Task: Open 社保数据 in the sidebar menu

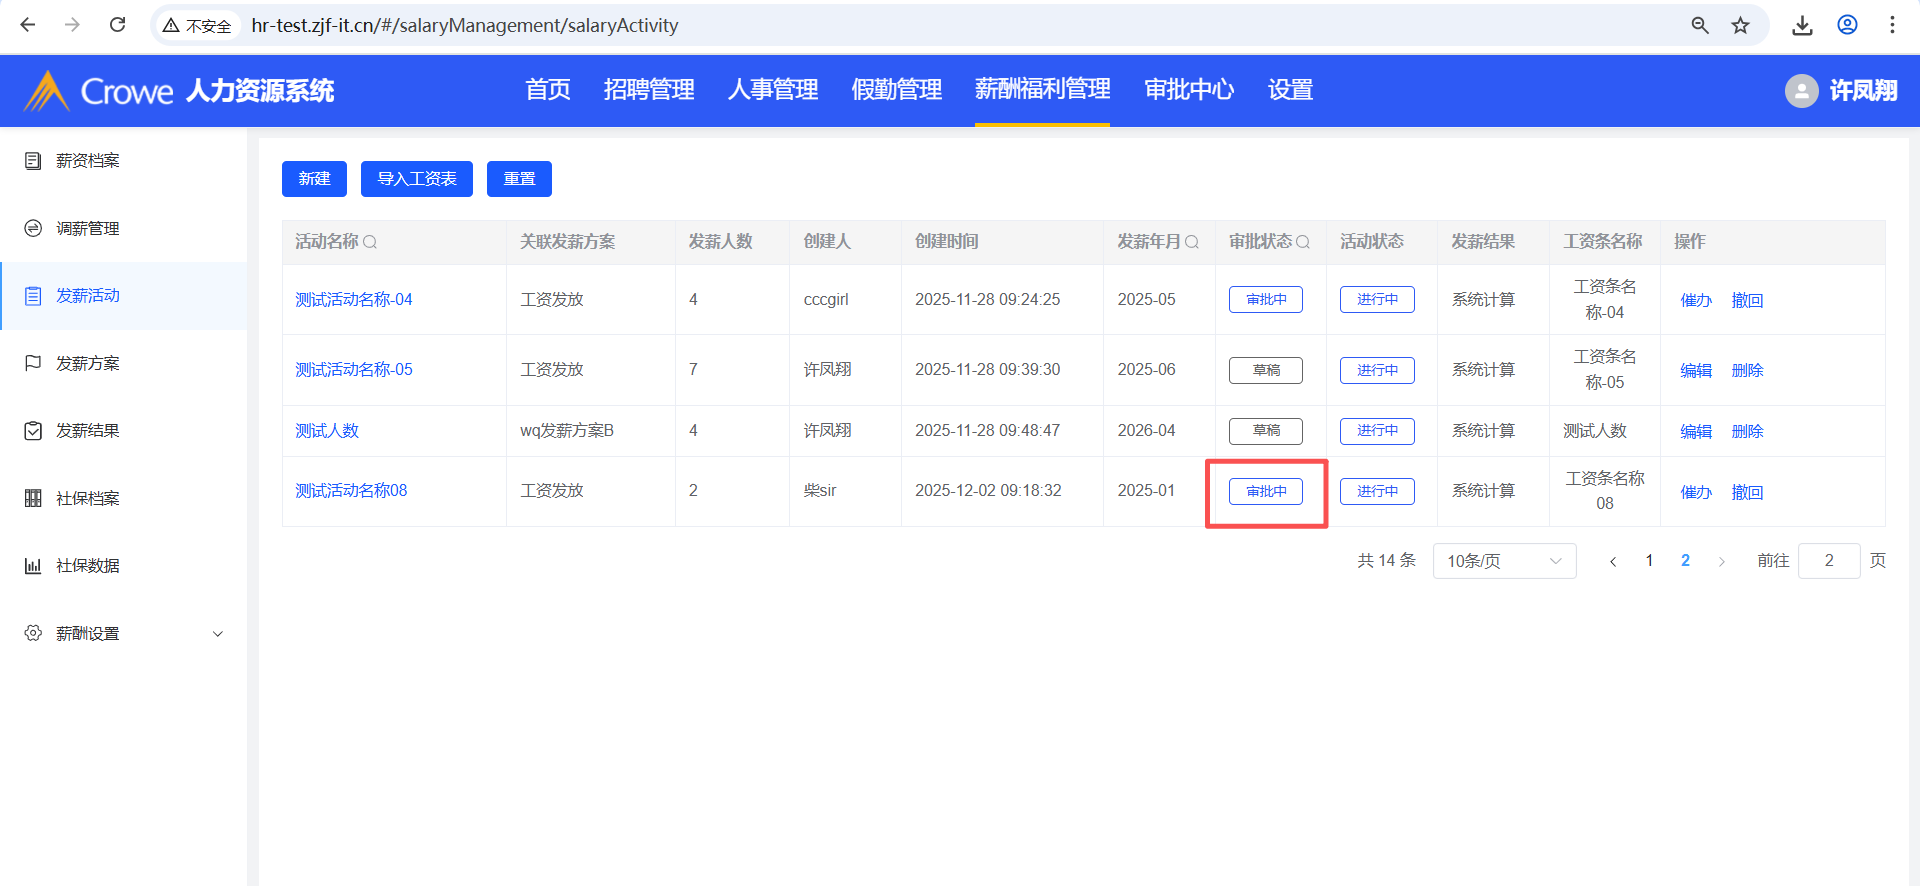Action: (88, 566)
